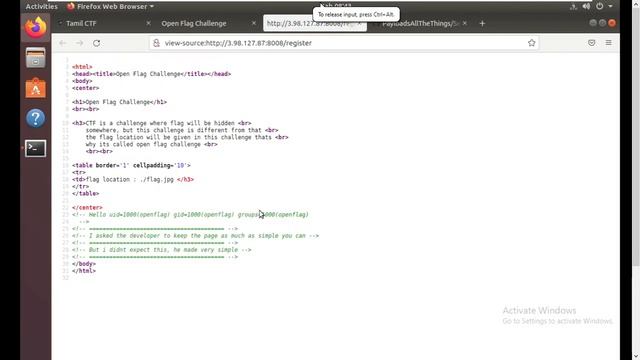This screenshot has width=640, height=360.
Task: Click the 'the flag location will be given' line
Action: point(187,137)
